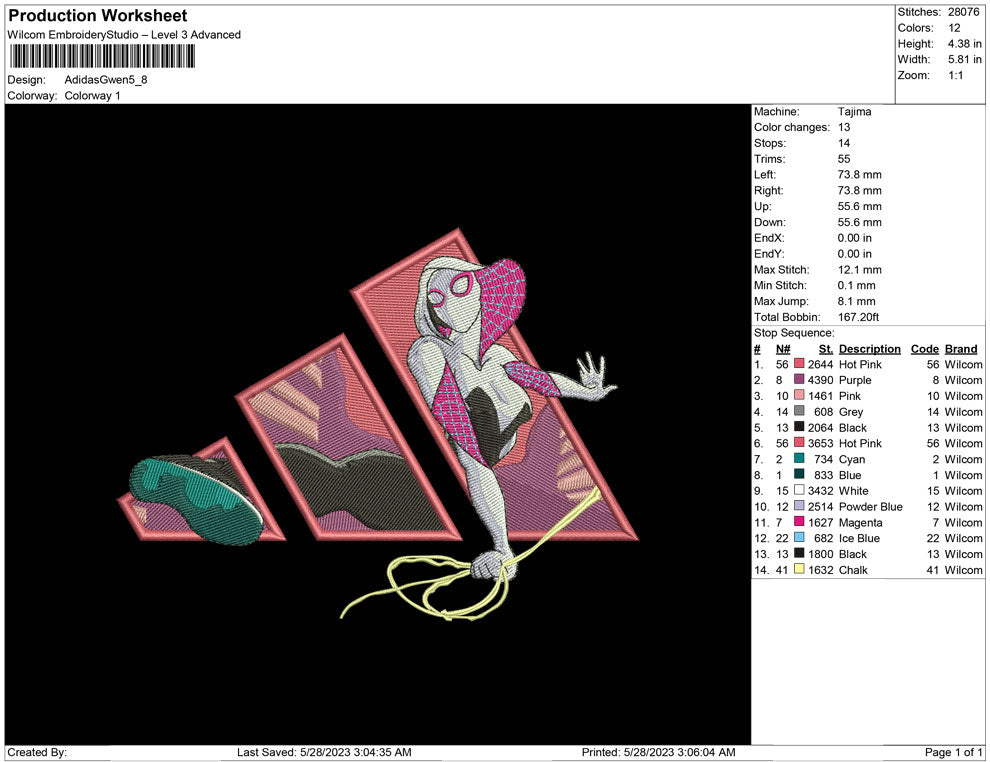Click the design name AdidasGwen5_8

106,80
